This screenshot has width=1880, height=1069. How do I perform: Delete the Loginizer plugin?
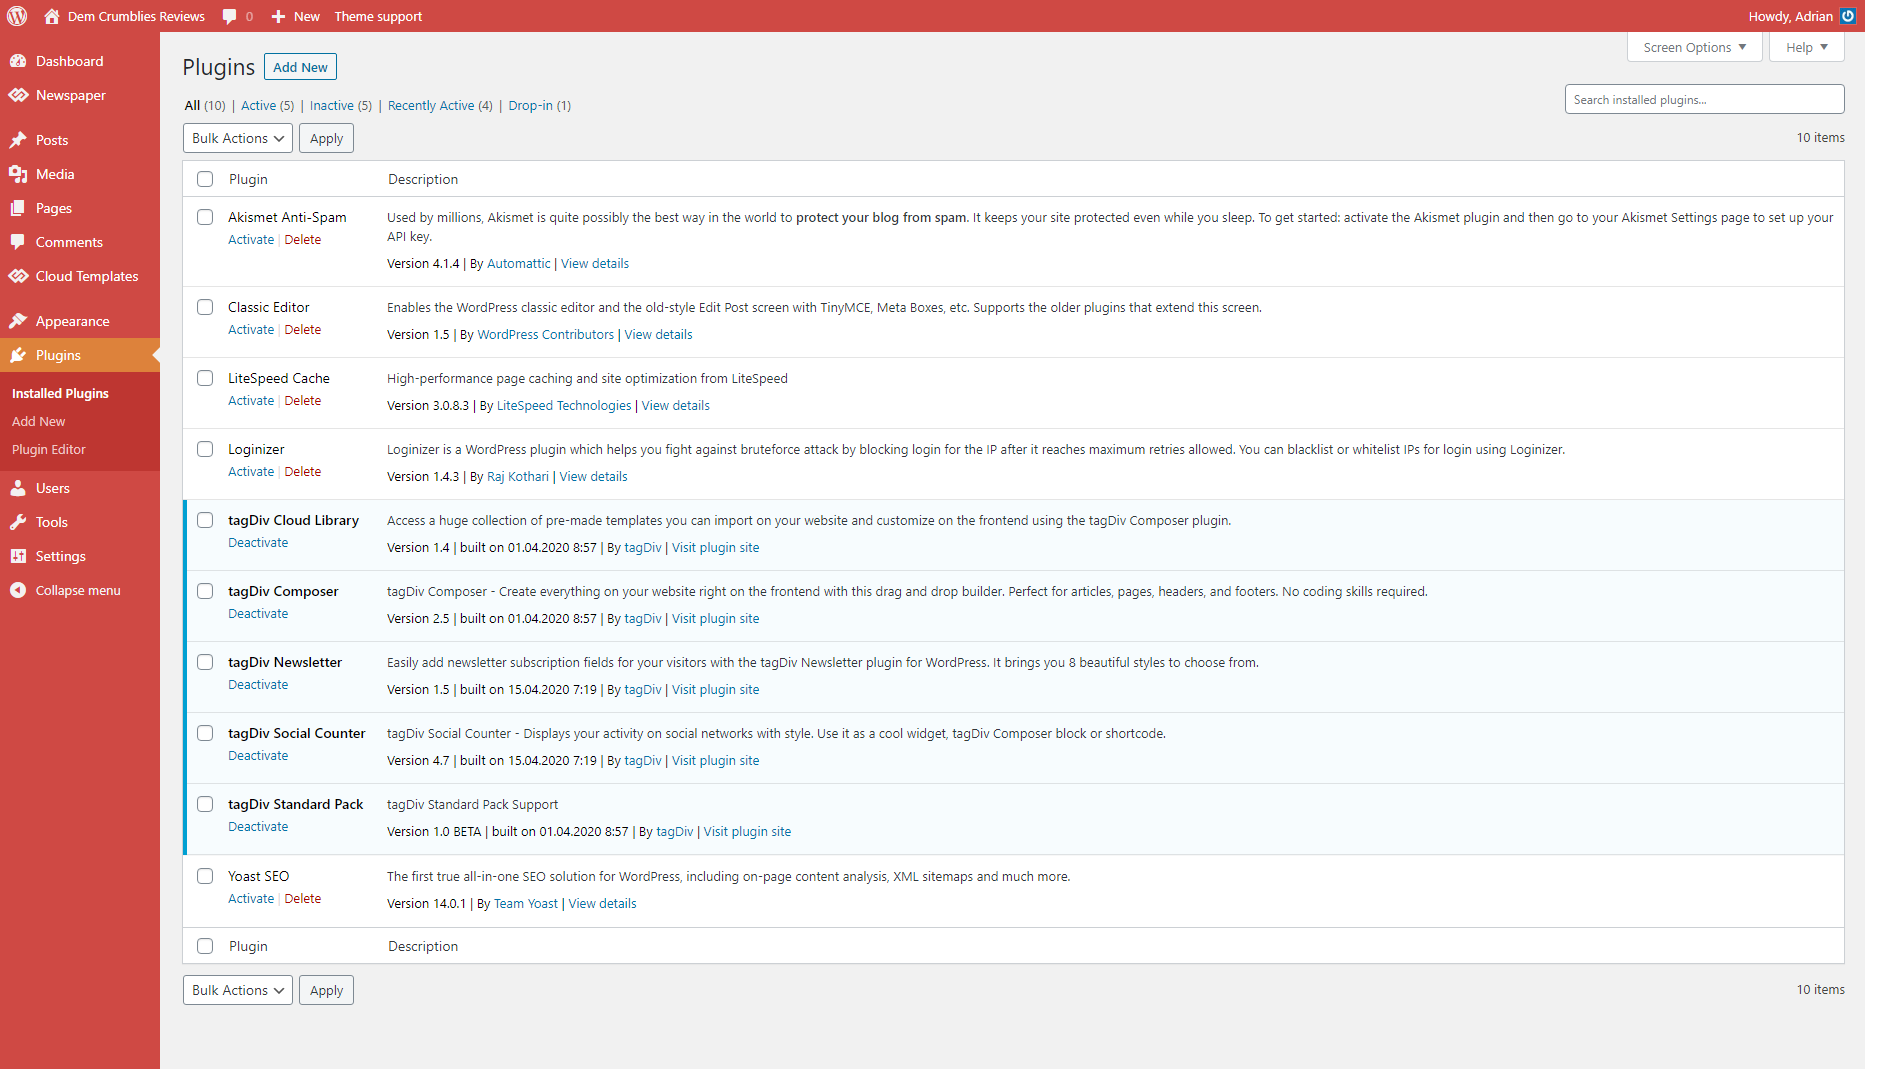click(x=303, y=471)
